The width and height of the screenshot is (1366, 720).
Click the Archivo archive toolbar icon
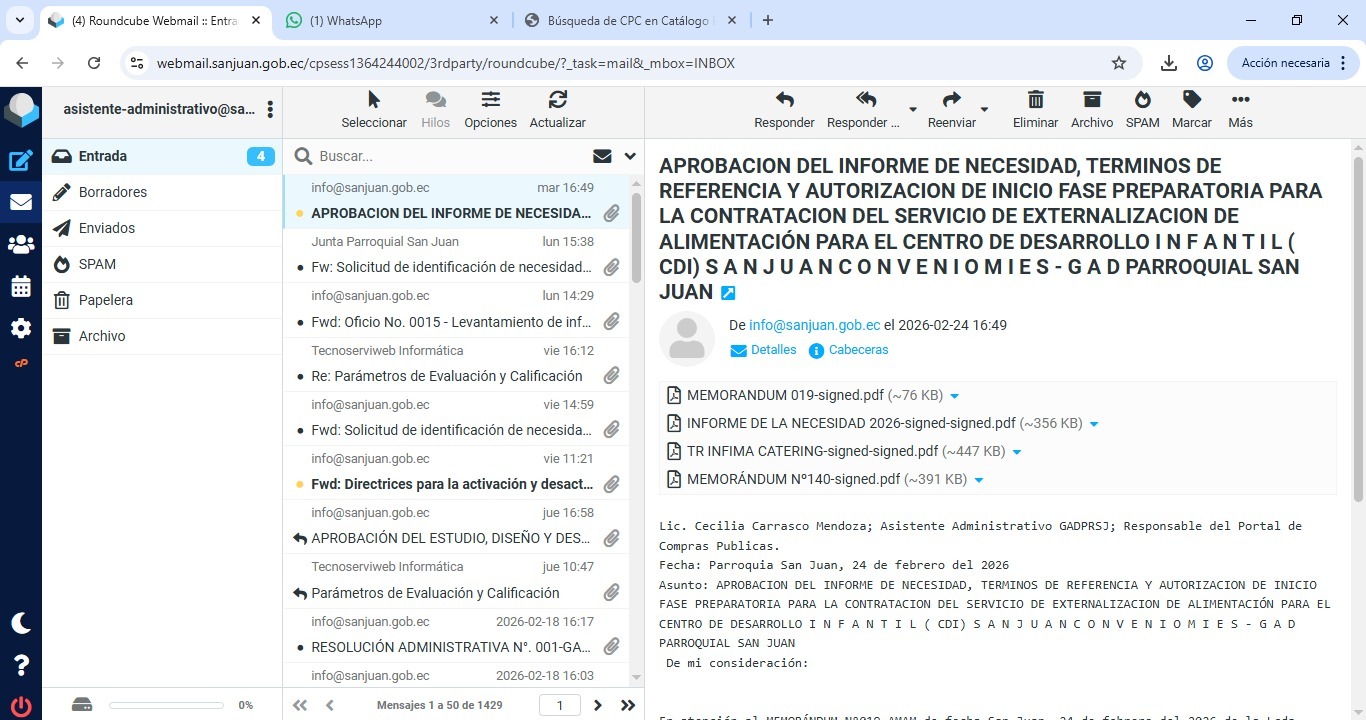pos(1092,100)
